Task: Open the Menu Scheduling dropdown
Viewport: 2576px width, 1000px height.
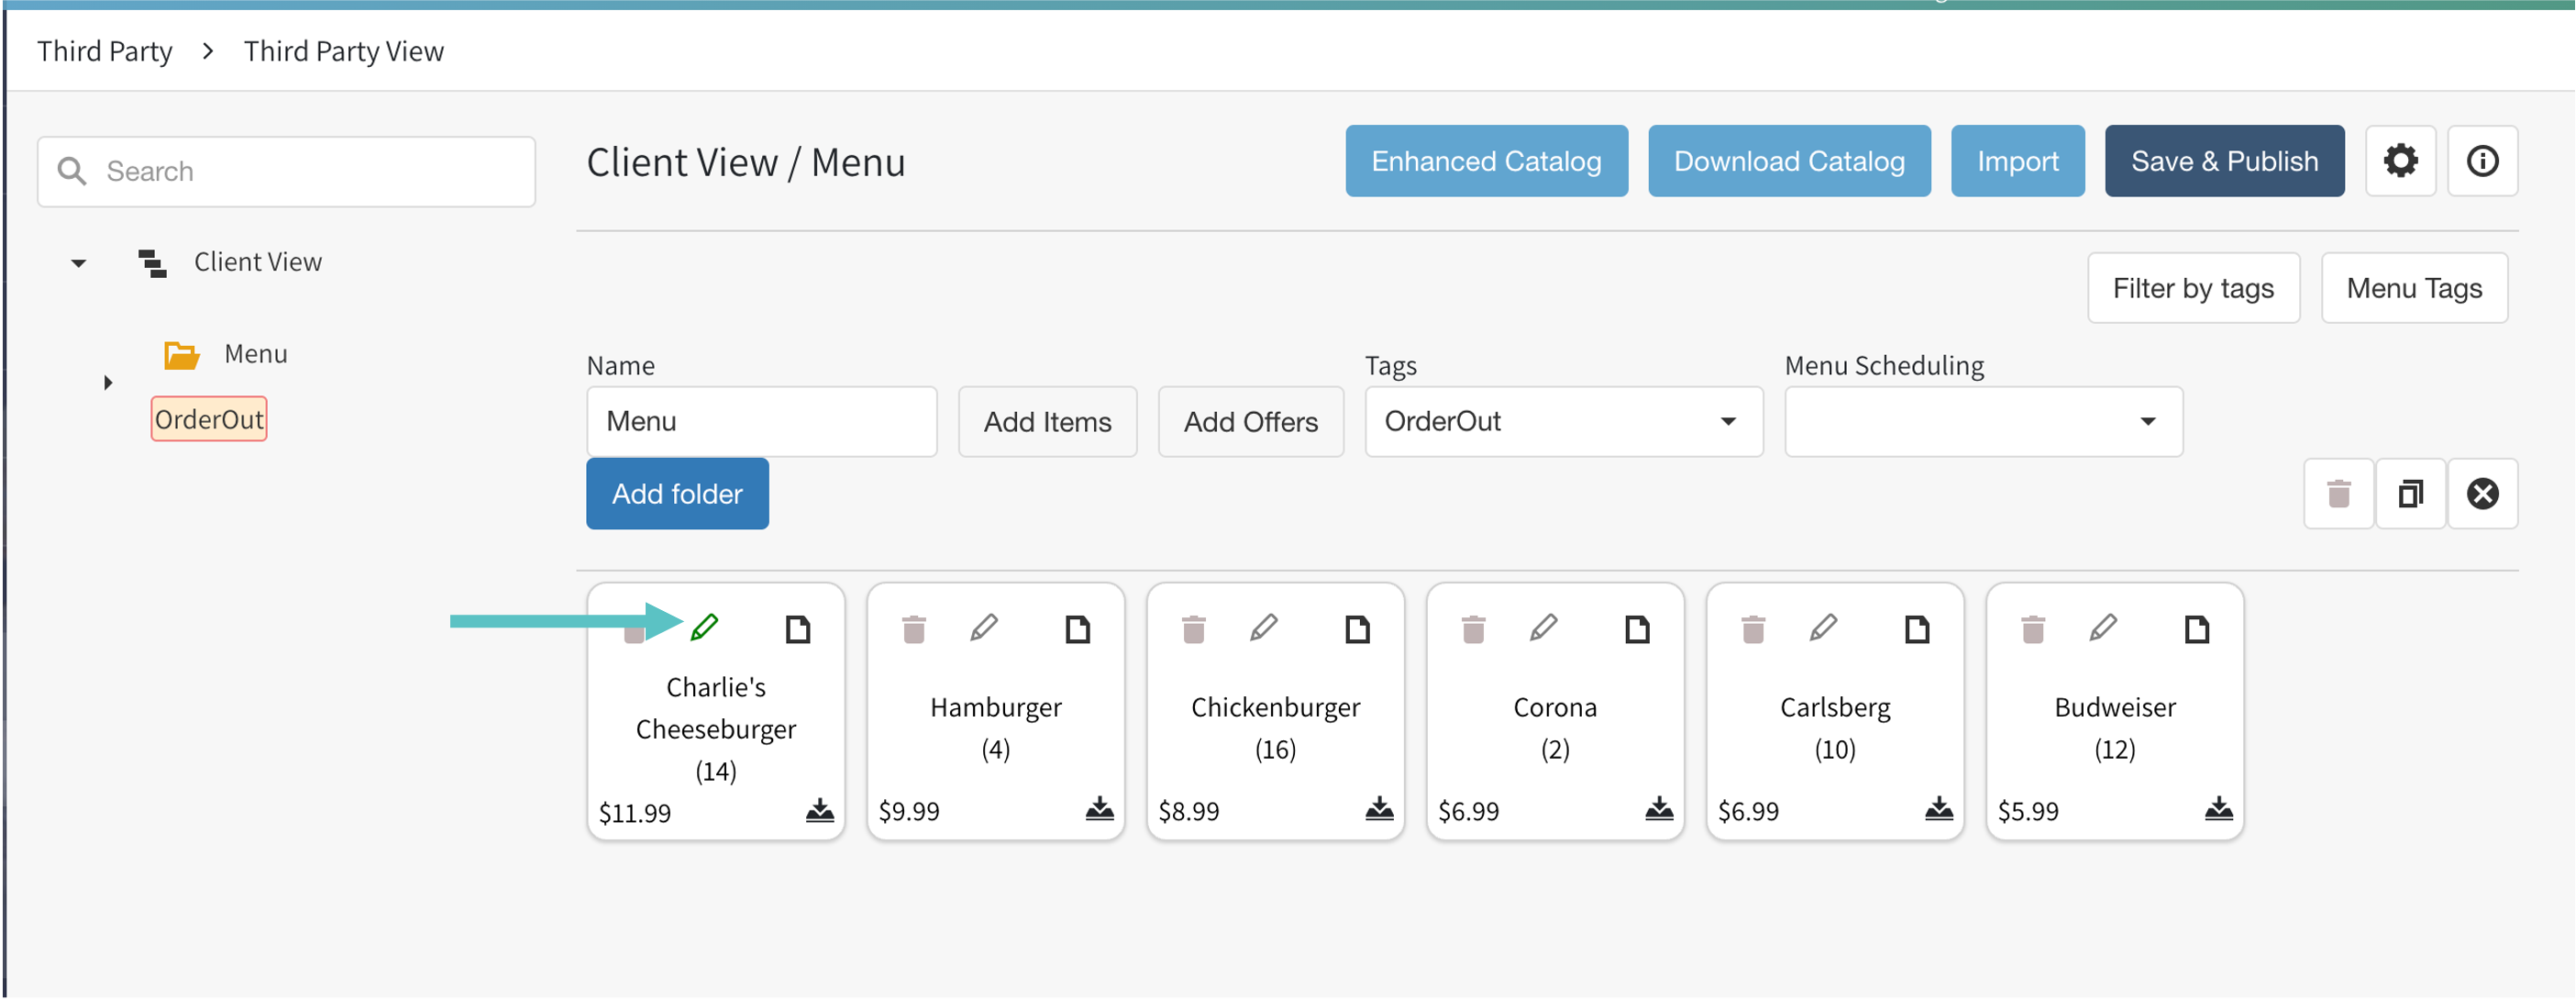Action: (x=1982, y=421)
